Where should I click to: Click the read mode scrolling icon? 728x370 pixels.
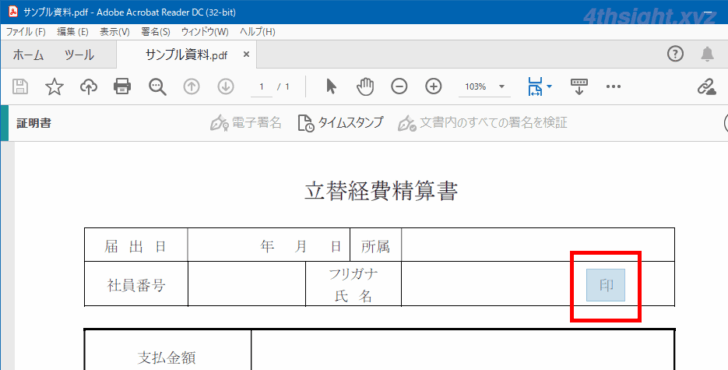point(579,87)
